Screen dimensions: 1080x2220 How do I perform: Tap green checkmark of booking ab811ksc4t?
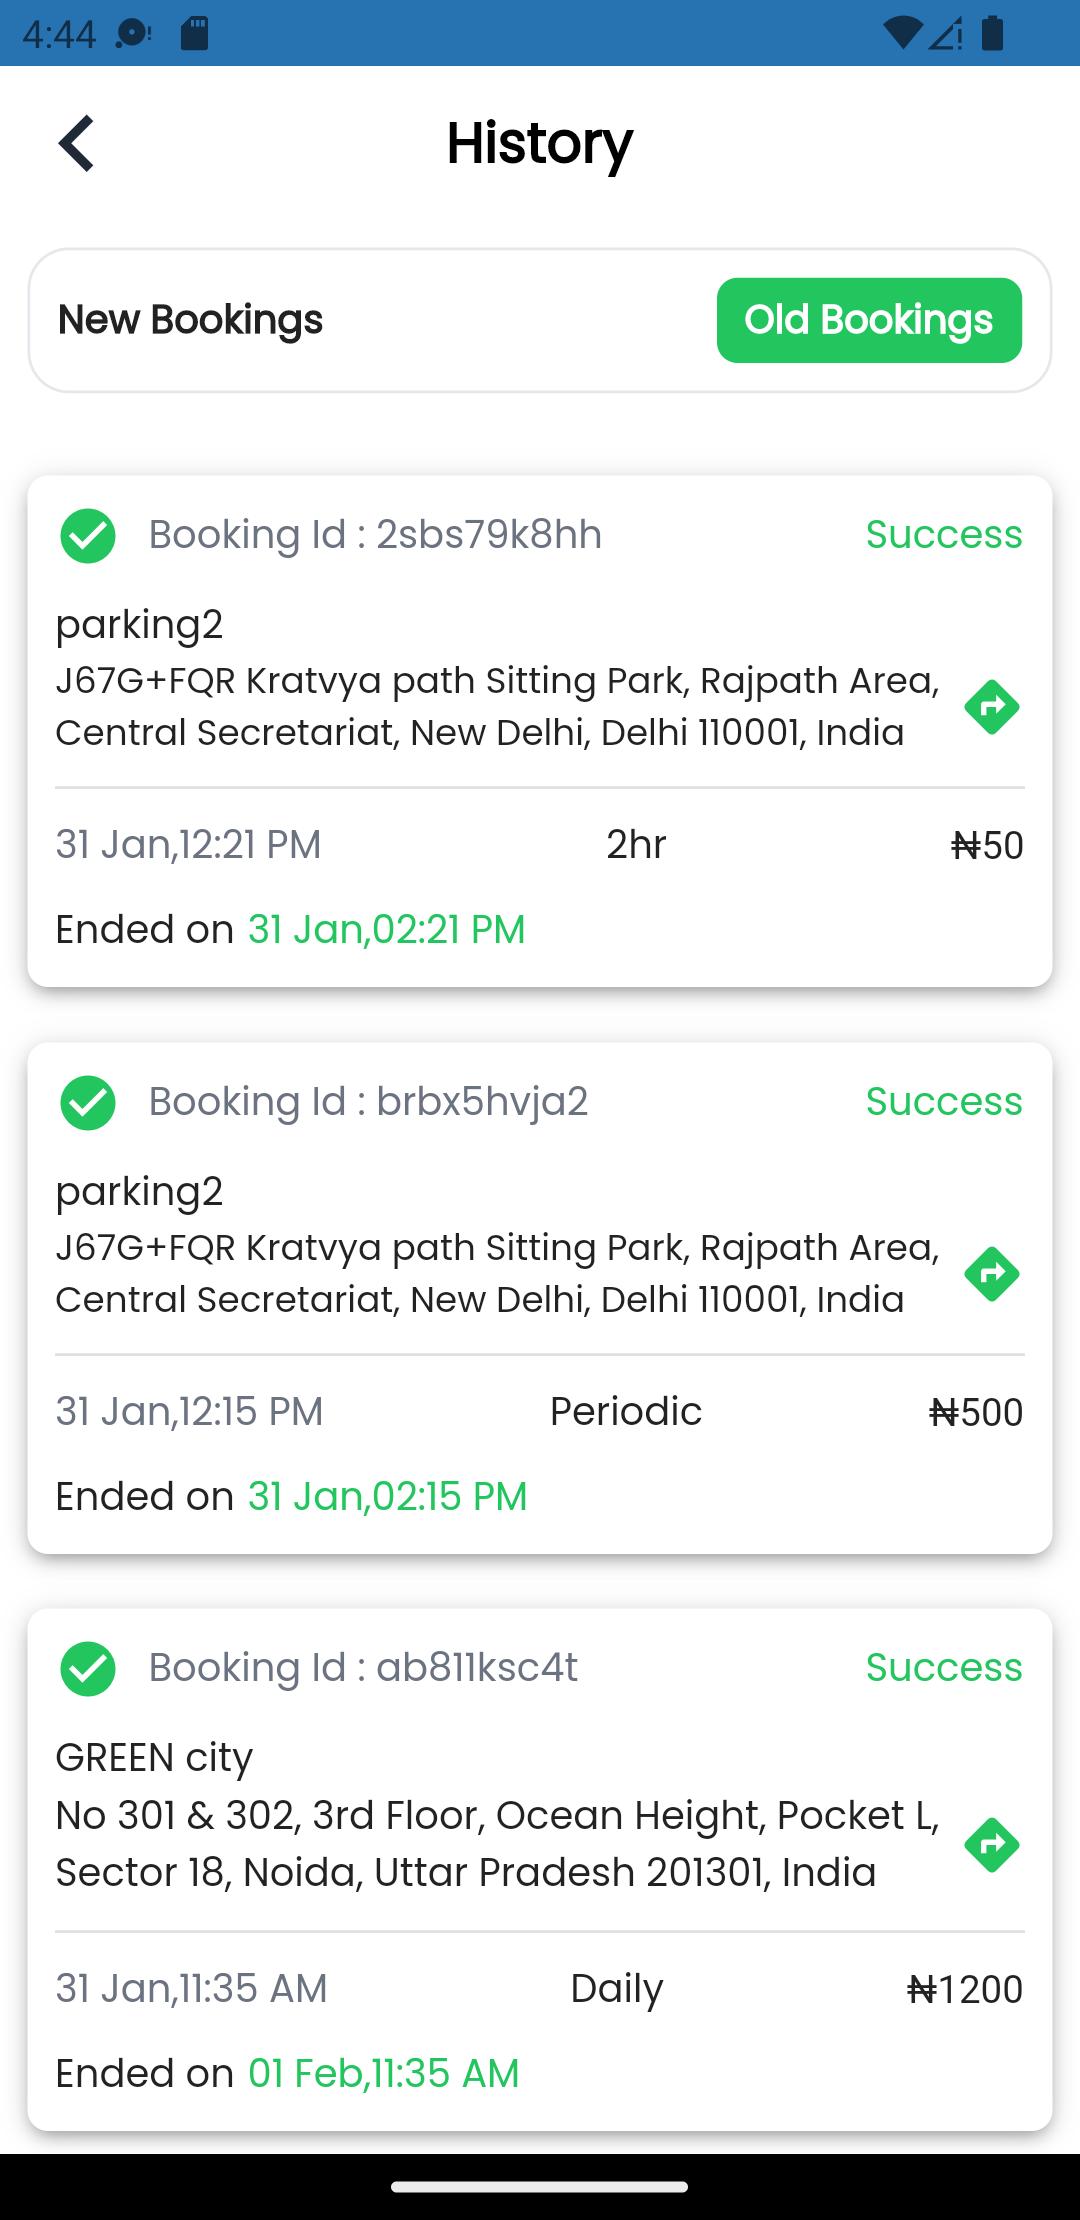(88, 1669)
